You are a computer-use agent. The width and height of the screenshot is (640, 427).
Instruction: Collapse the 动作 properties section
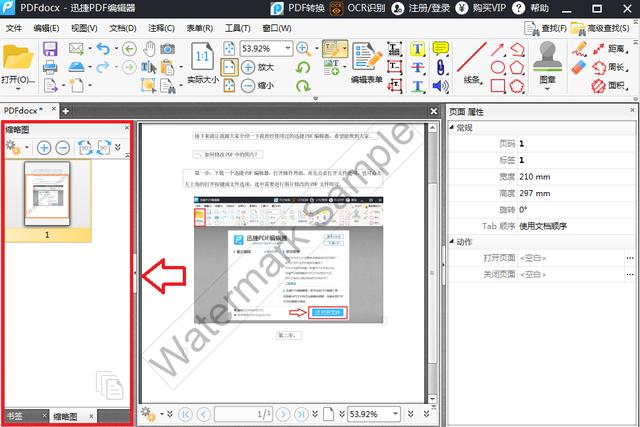click(x=452, y=242)
